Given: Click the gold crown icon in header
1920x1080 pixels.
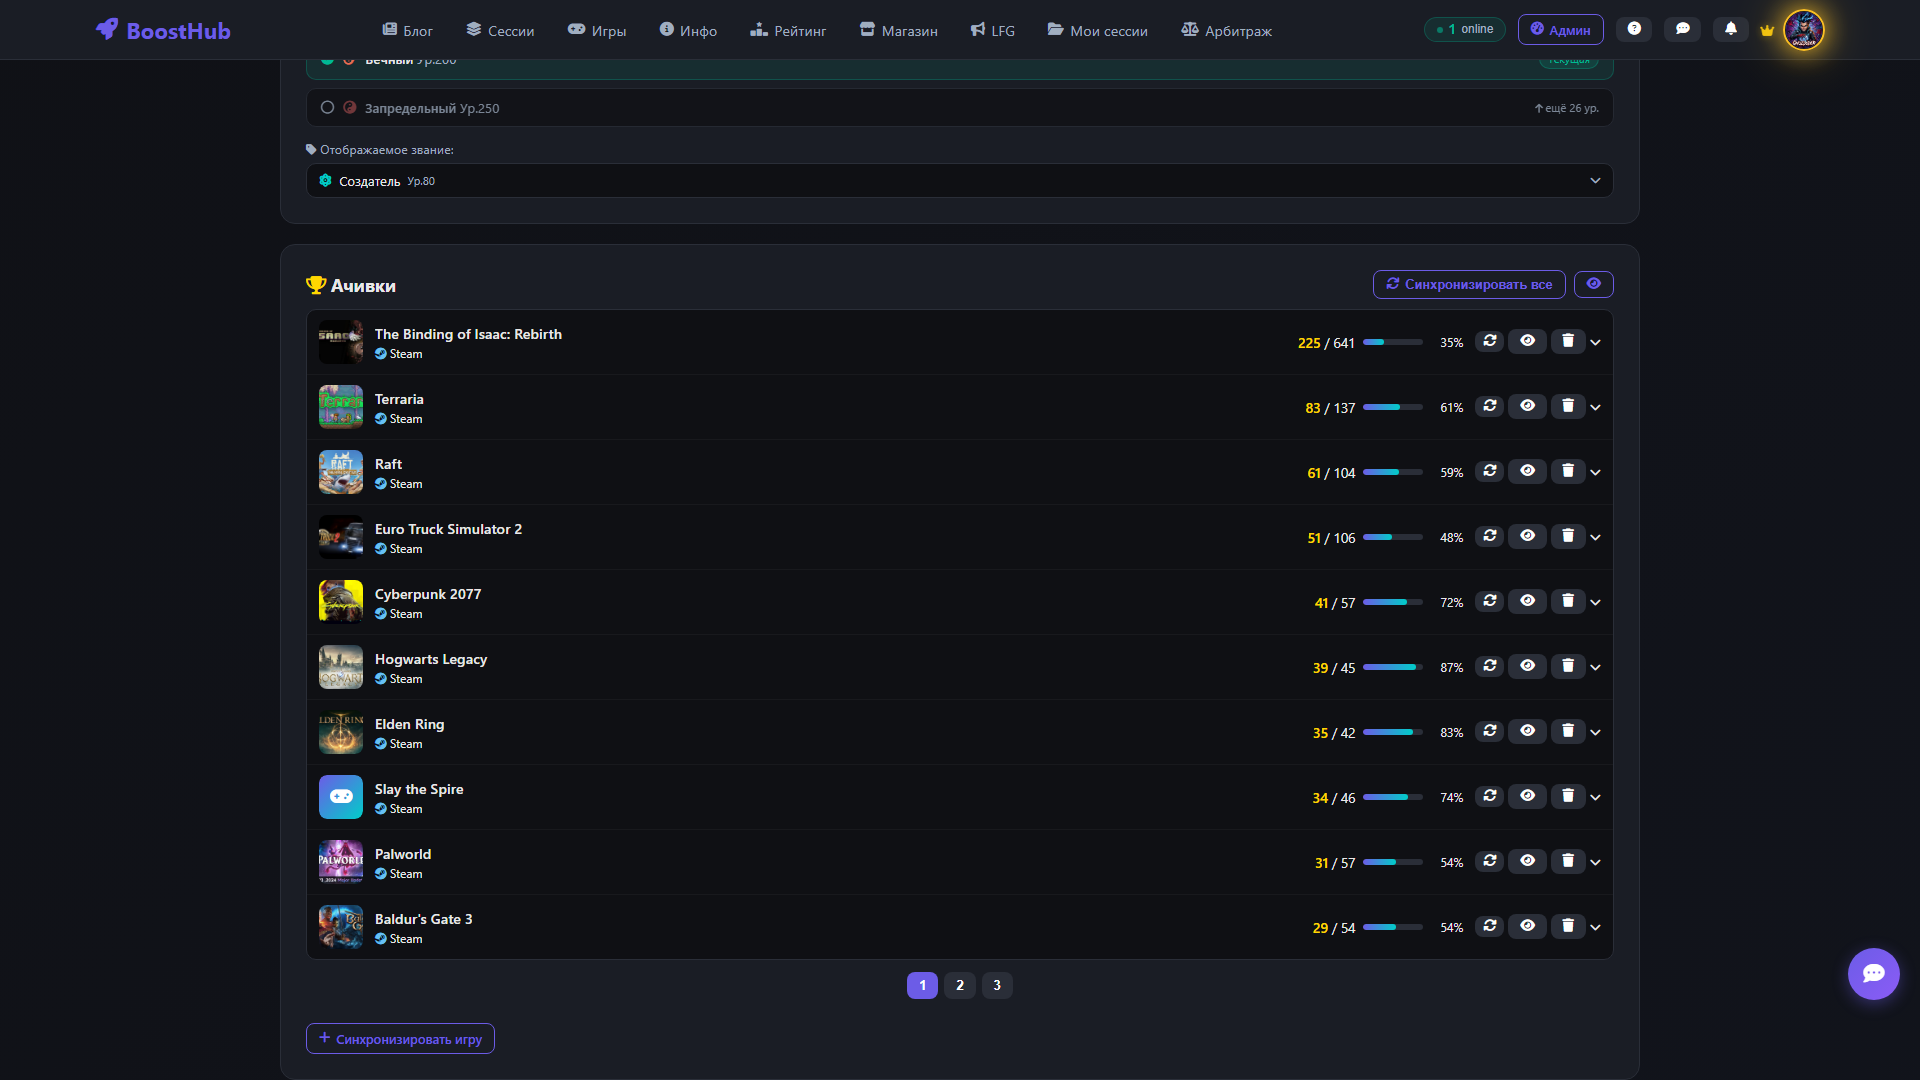Looking at the screenshot, I should pyautogui.click(x=1767, y=30).
